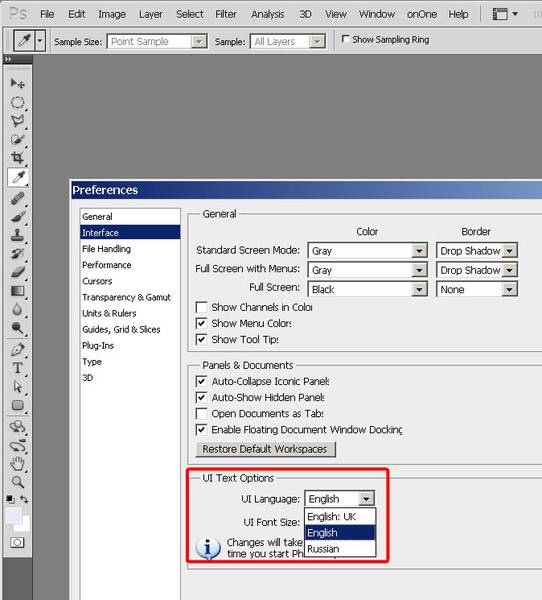Choose Russian from language list
The width and height of the screenshot is (542, 600).
point(340,549)
